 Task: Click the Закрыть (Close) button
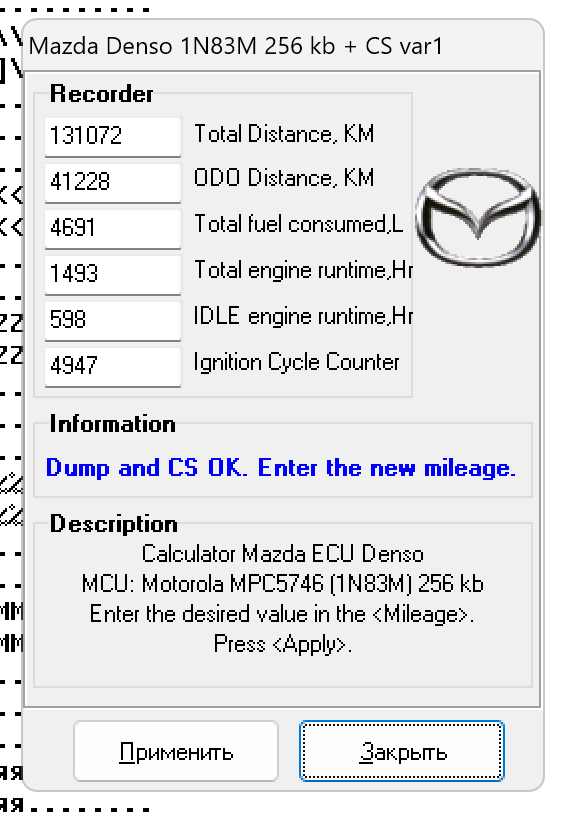(402, 751)
